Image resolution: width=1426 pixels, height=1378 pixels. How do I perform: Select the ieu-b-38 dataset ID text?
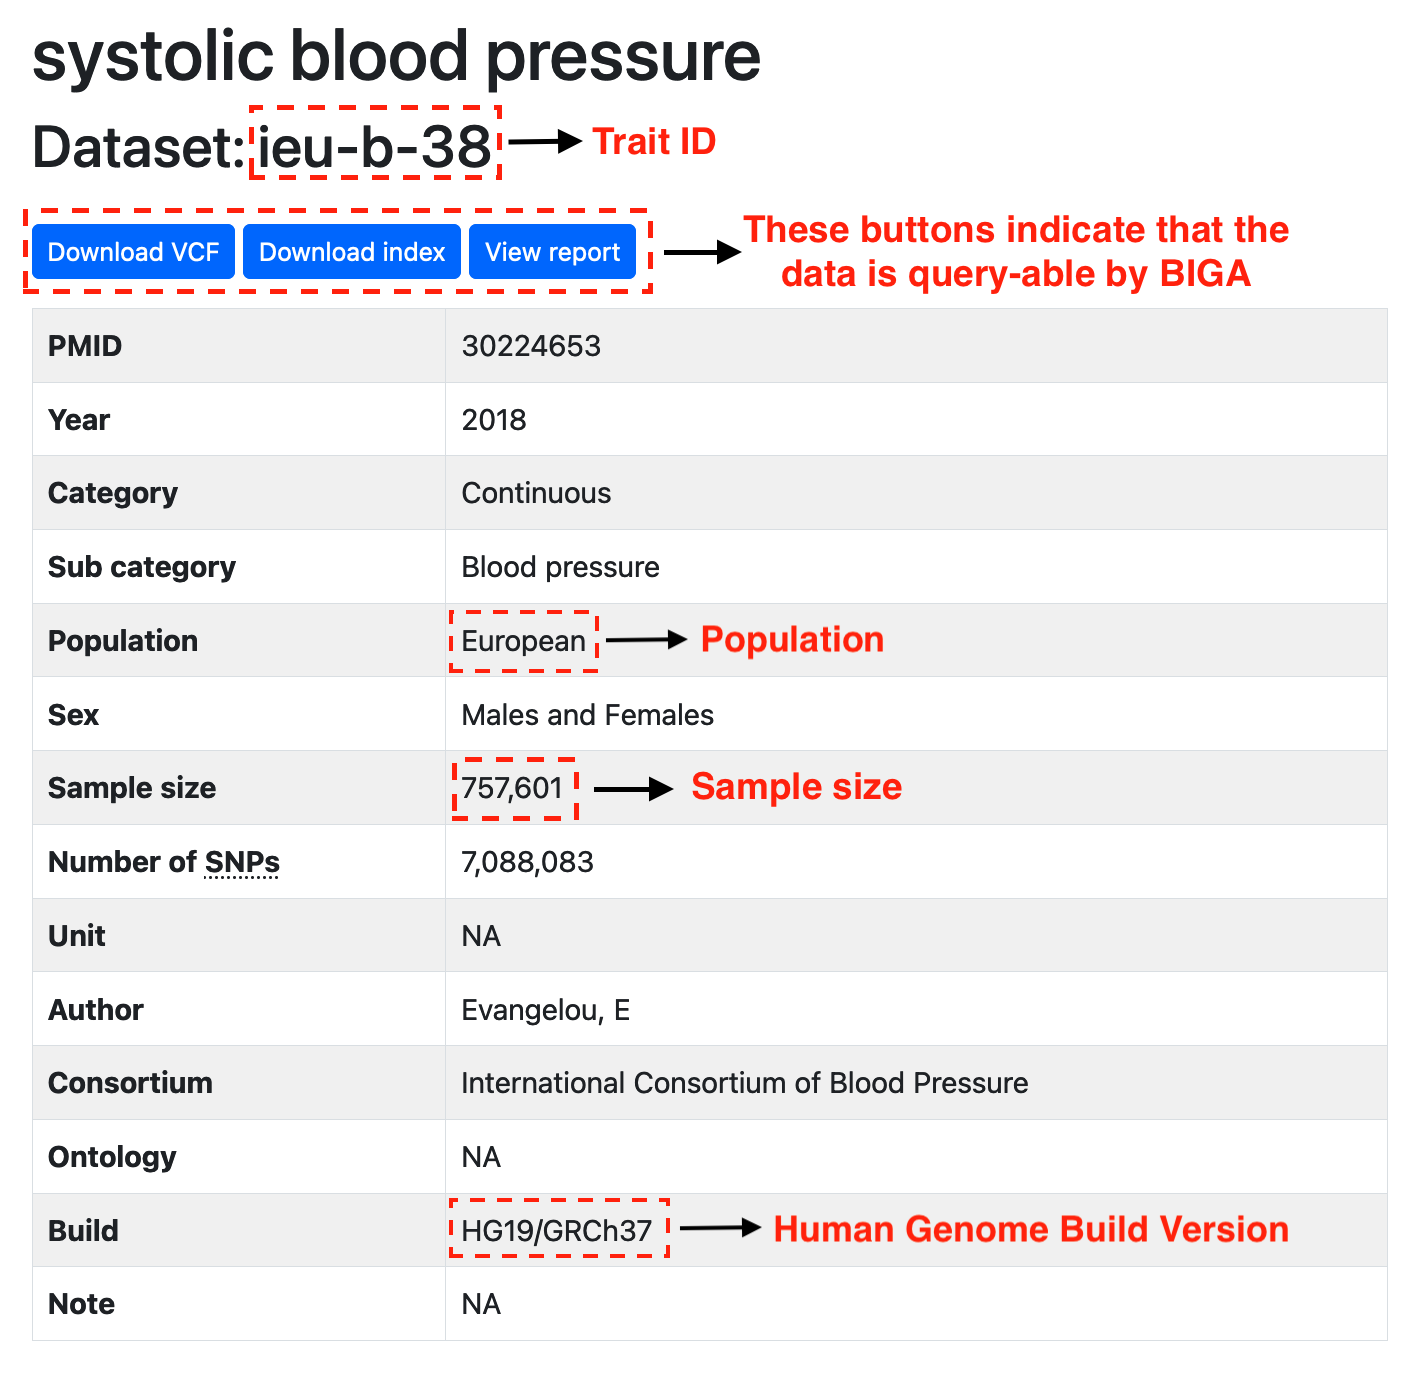374,147
